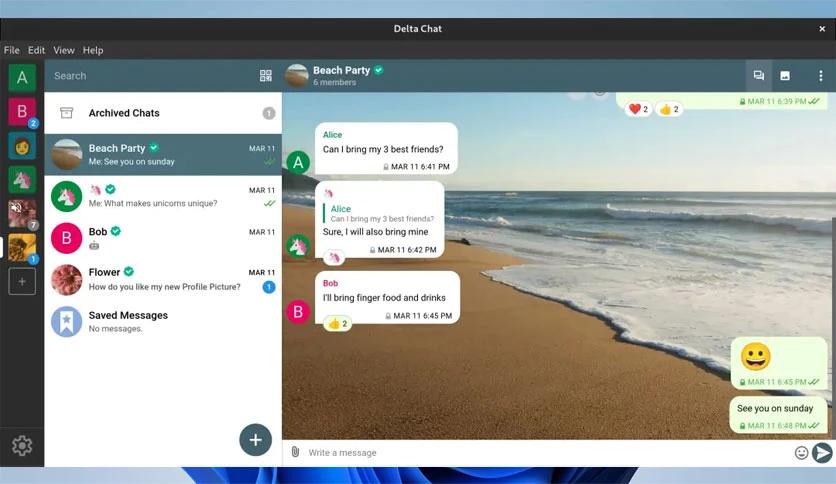This screenshot has height=484, width=836.
Task: Toggle thumbs up reaction on top message
Action: tap(669, 109)
